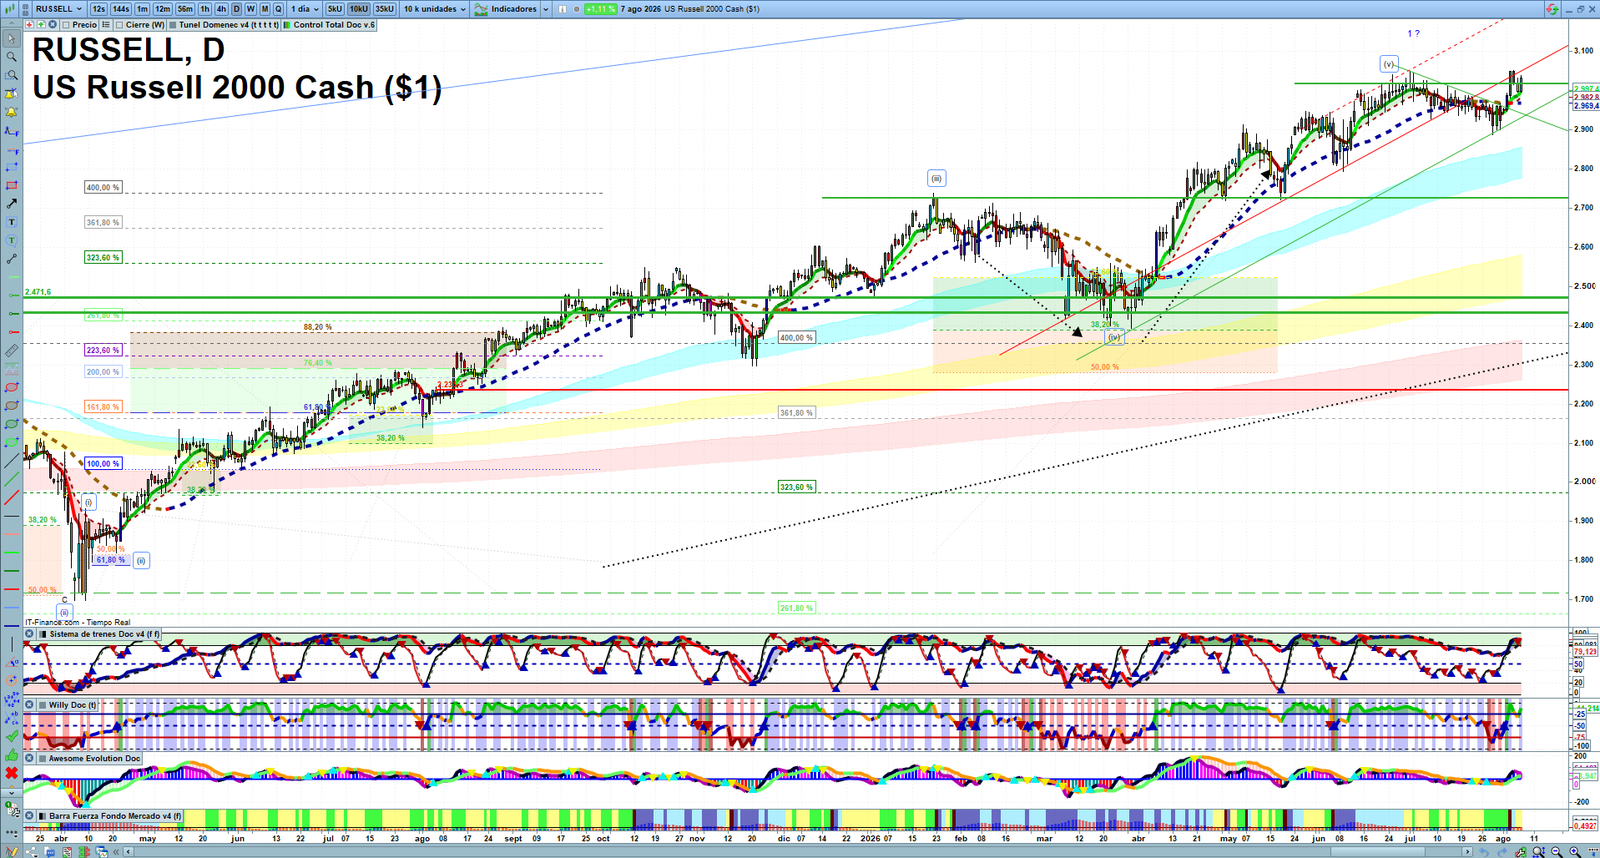Image resolution: width=1600 pixels, height=858 pixels.
Task: Select the line segment tool
Action: (x=12, y=259)
